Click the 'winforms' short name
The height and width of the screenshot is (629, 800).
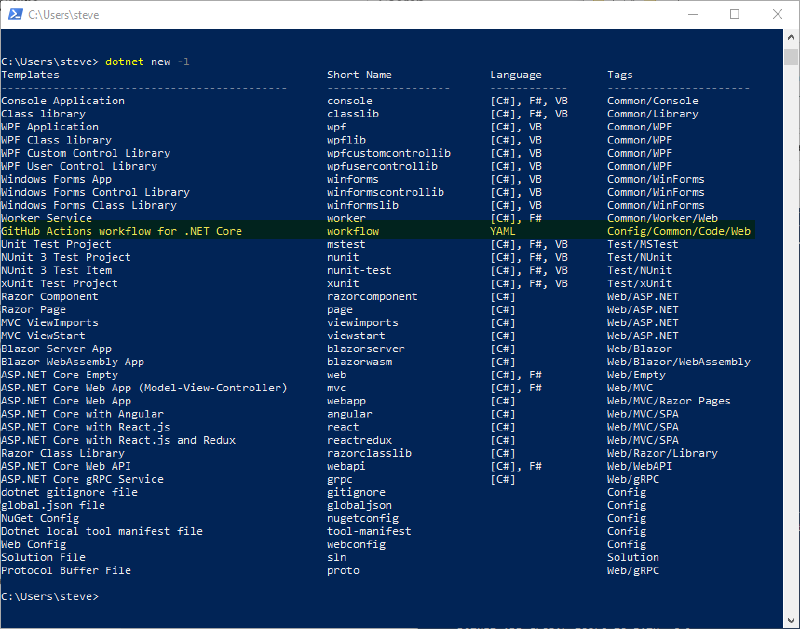[353, 180]
